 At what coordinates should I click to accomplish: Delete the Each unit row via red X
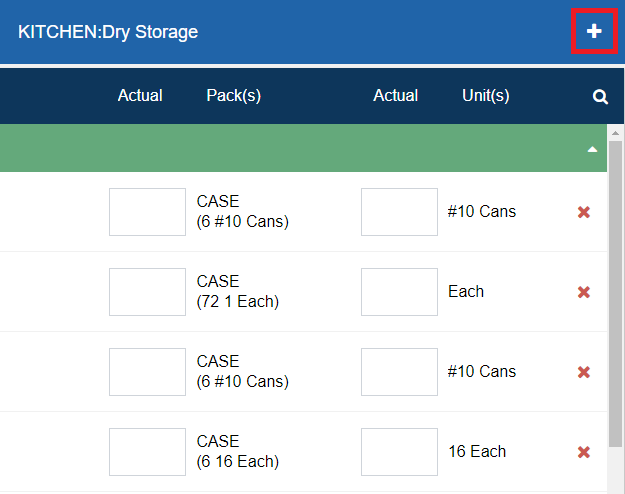tap(584, 292)
